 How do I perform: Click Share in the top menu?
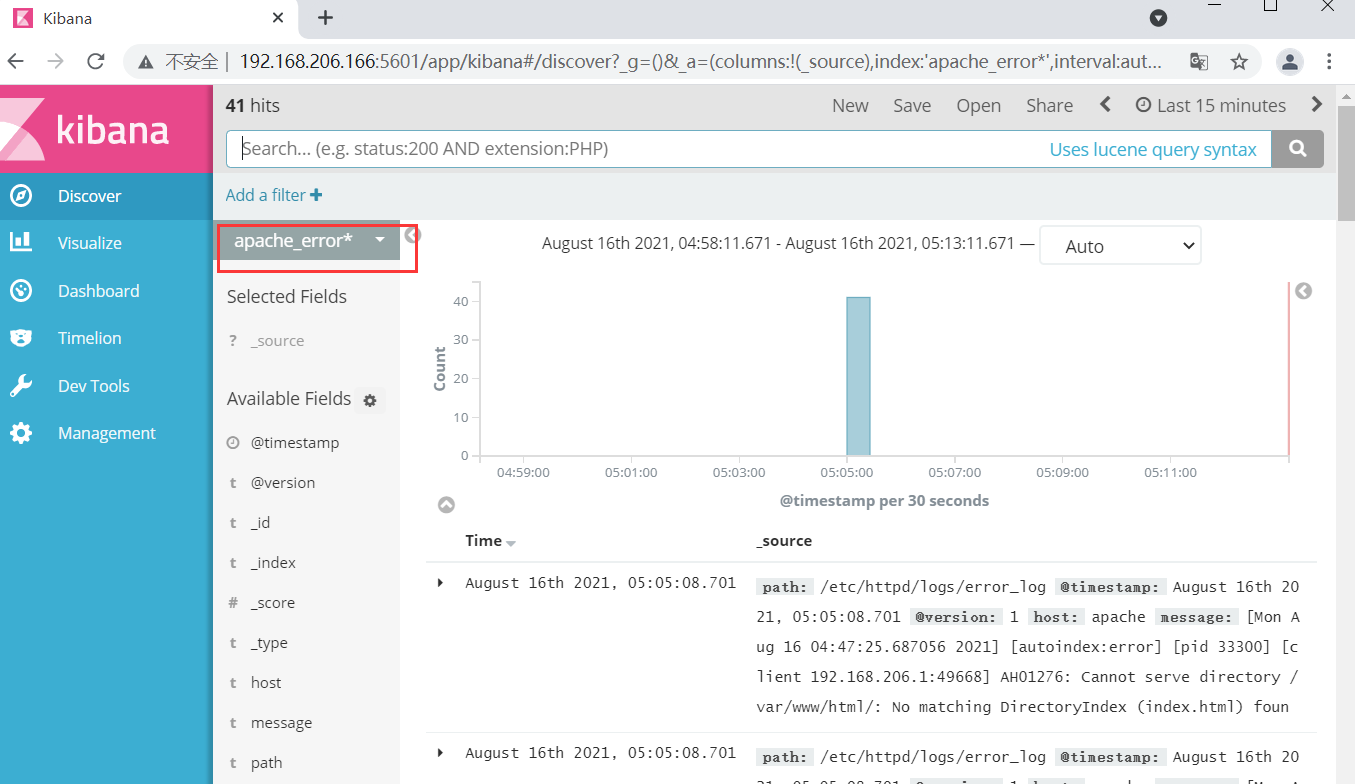point(1049,105)
